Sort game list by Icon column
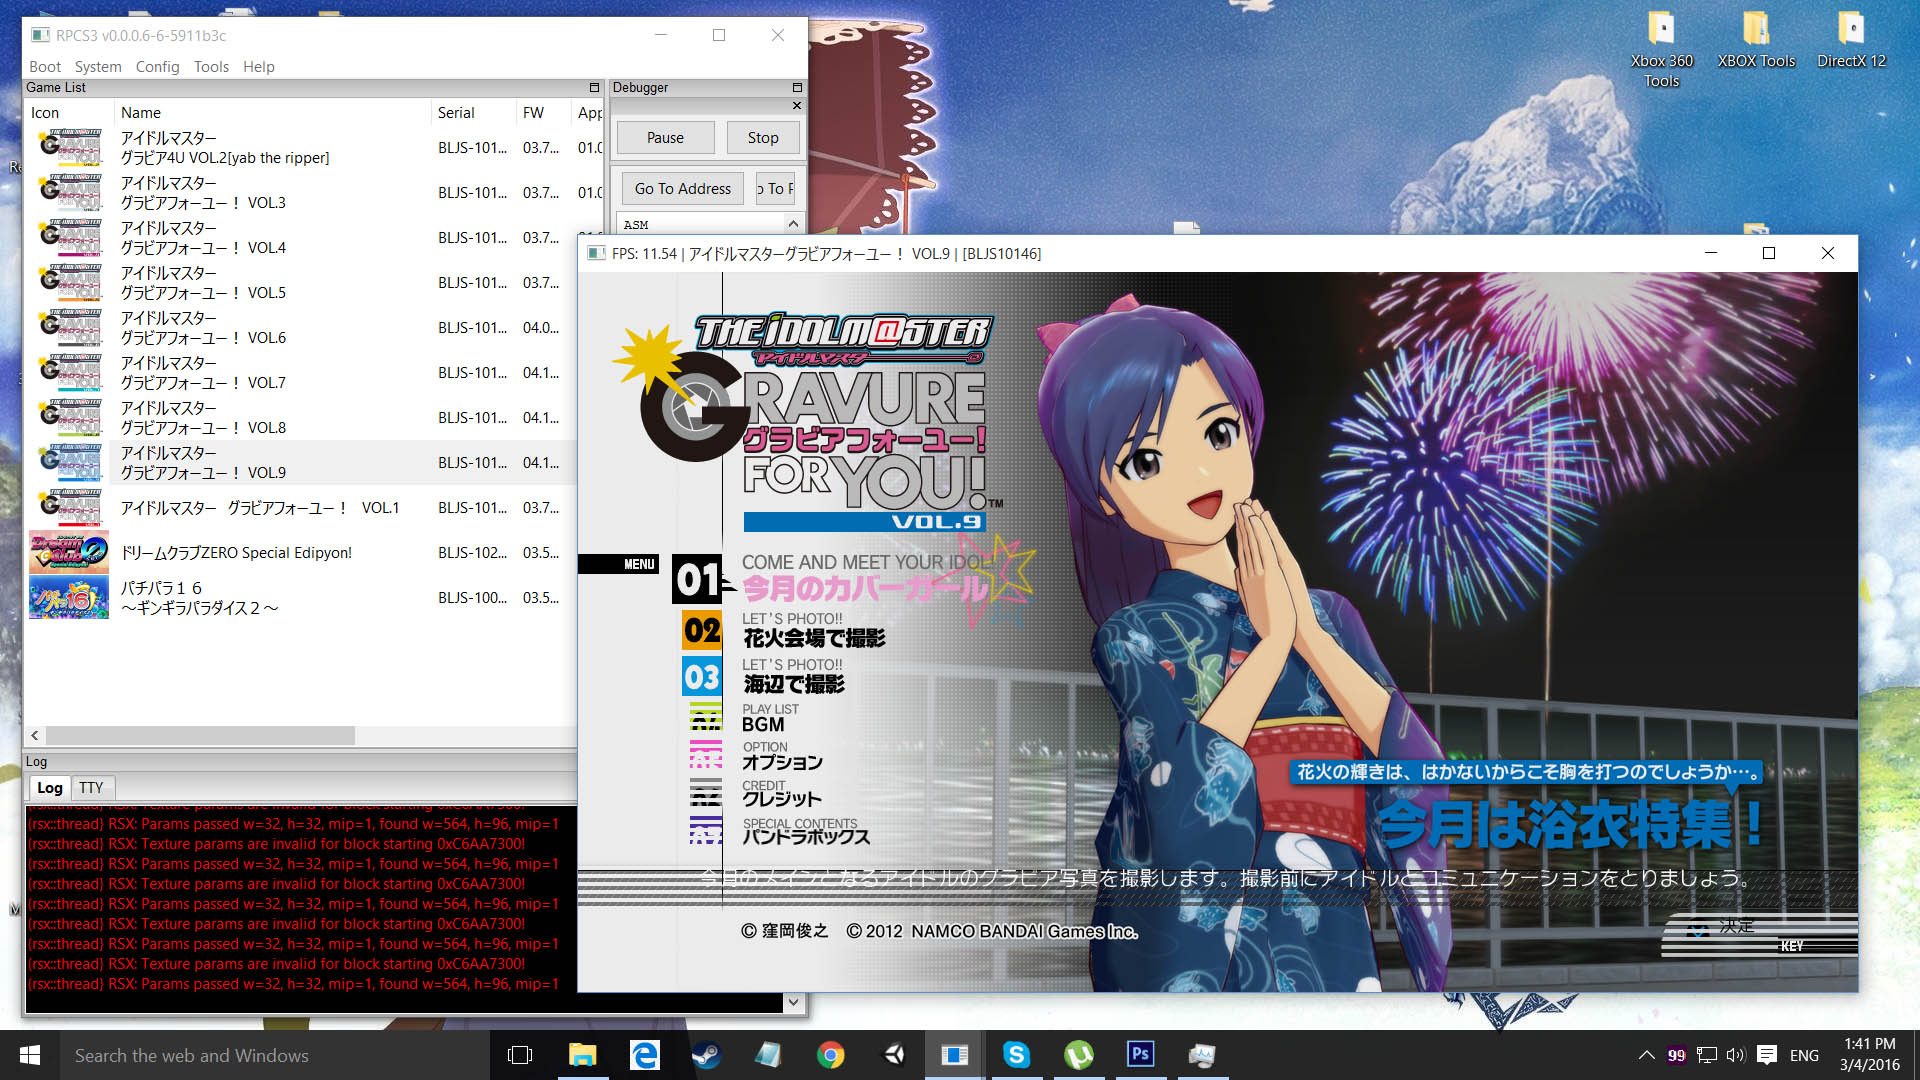Viewport: 1920px width, 1080px height. pos(69,113)
